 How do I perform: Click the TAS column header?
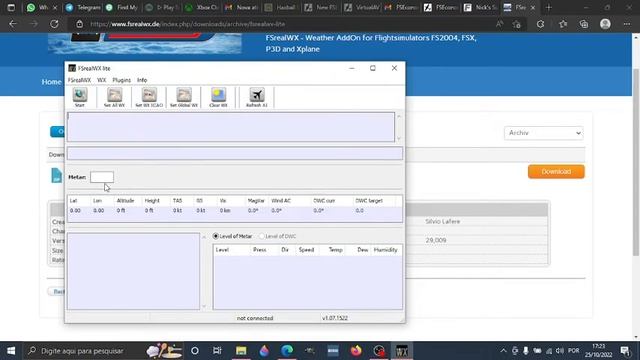[177, 201]
